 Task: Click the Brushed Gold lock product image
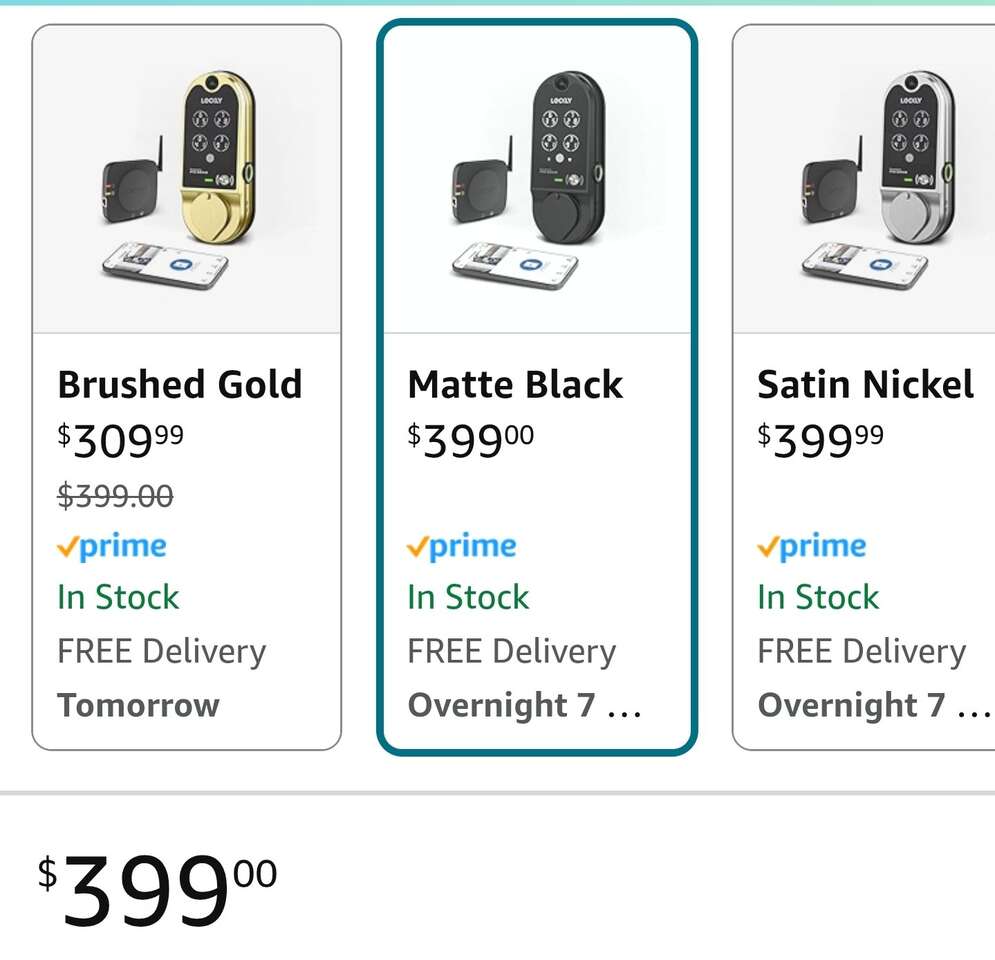(x=187, y=180)
